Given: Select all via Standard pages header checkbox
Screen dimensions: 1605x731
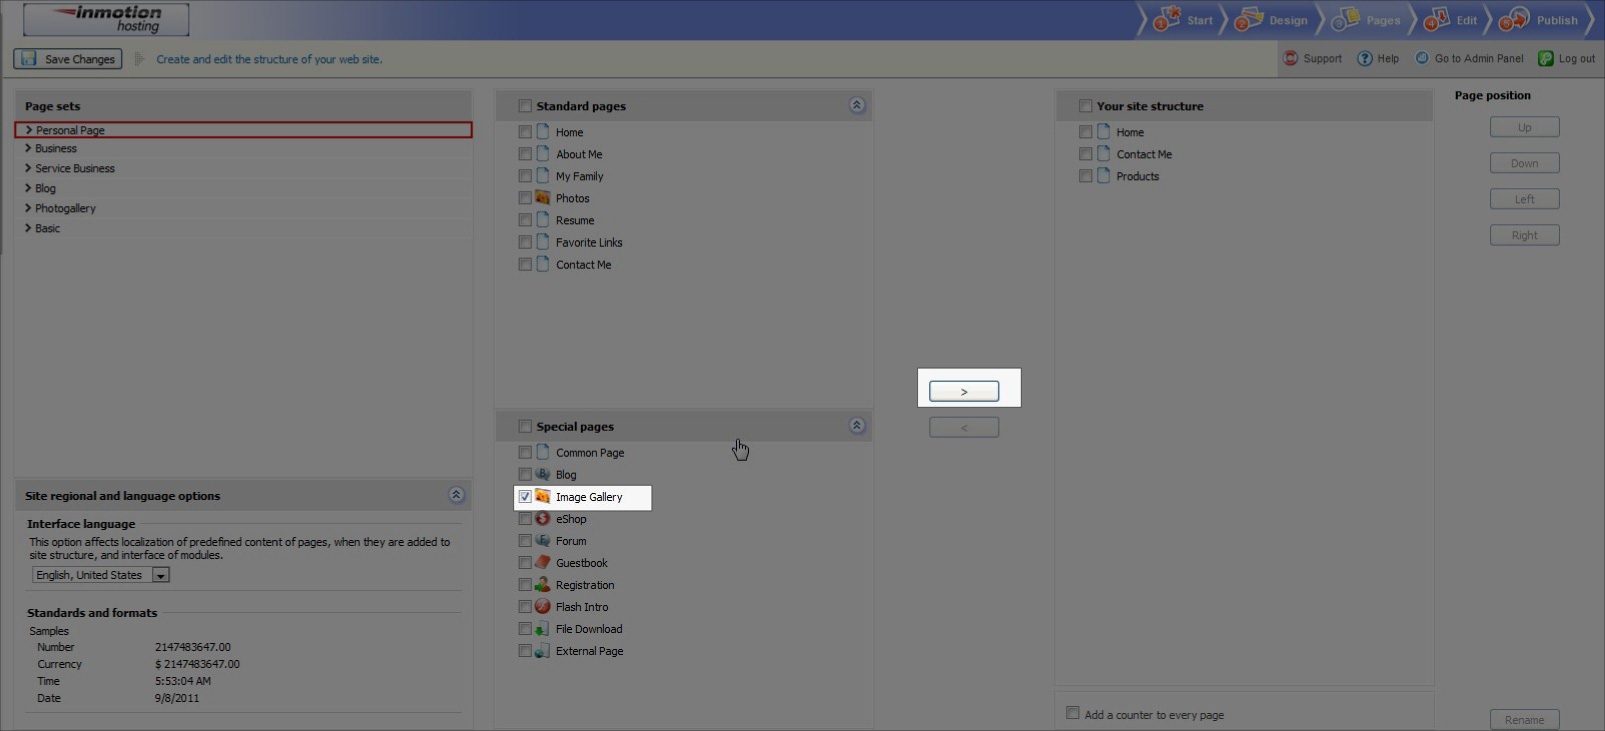Looking at the screenshot, I should (x=525, y=106).
